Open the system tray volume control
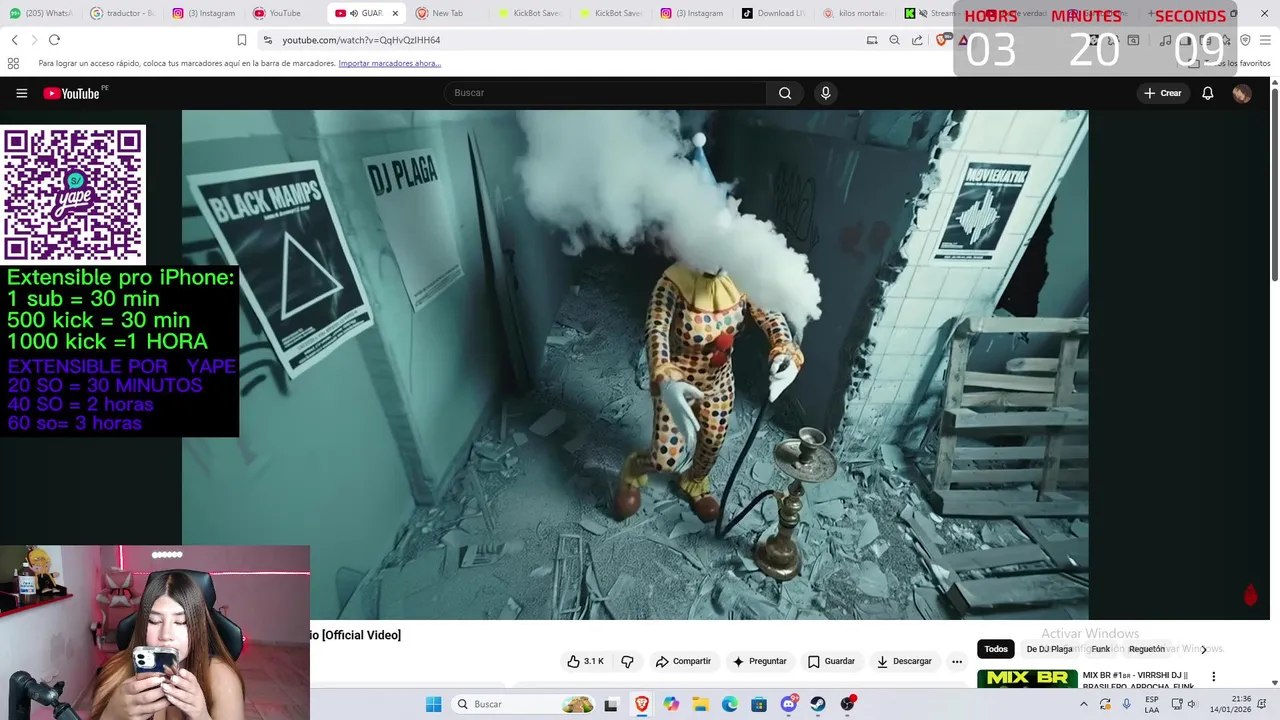Viewport: 1280px width, 720px height. (x=1192, y=704)
